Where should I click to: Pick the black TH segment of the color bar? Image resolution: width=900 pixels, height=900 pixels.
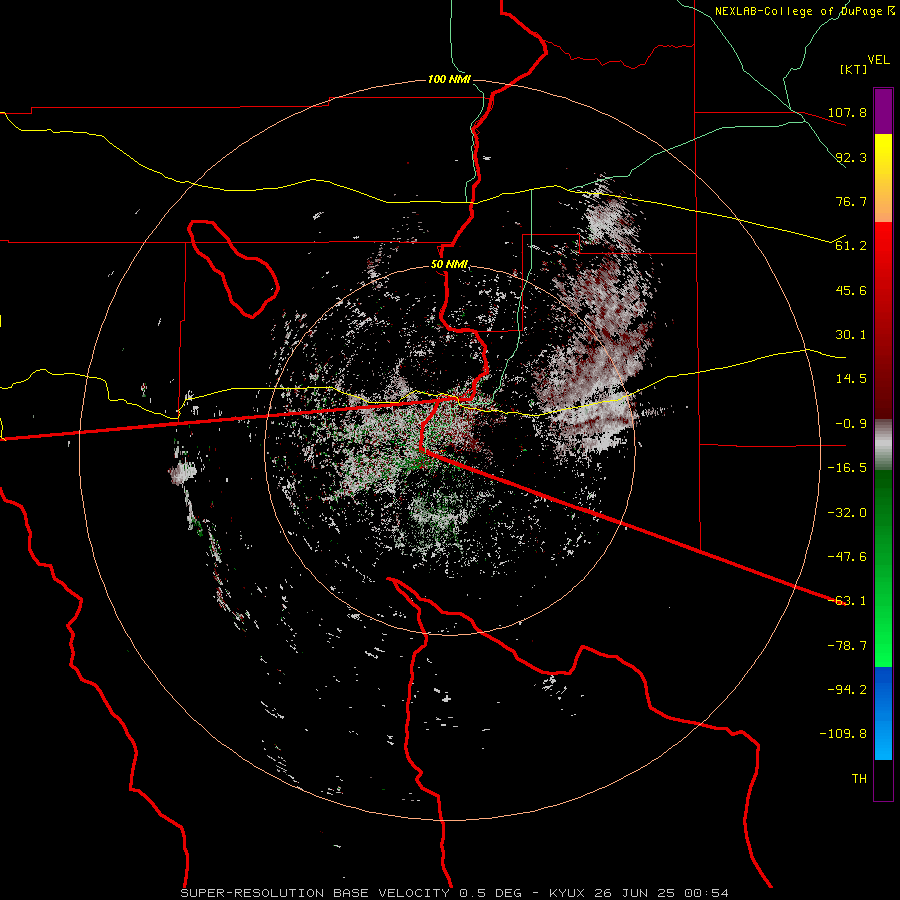click(x=883, y=779)
